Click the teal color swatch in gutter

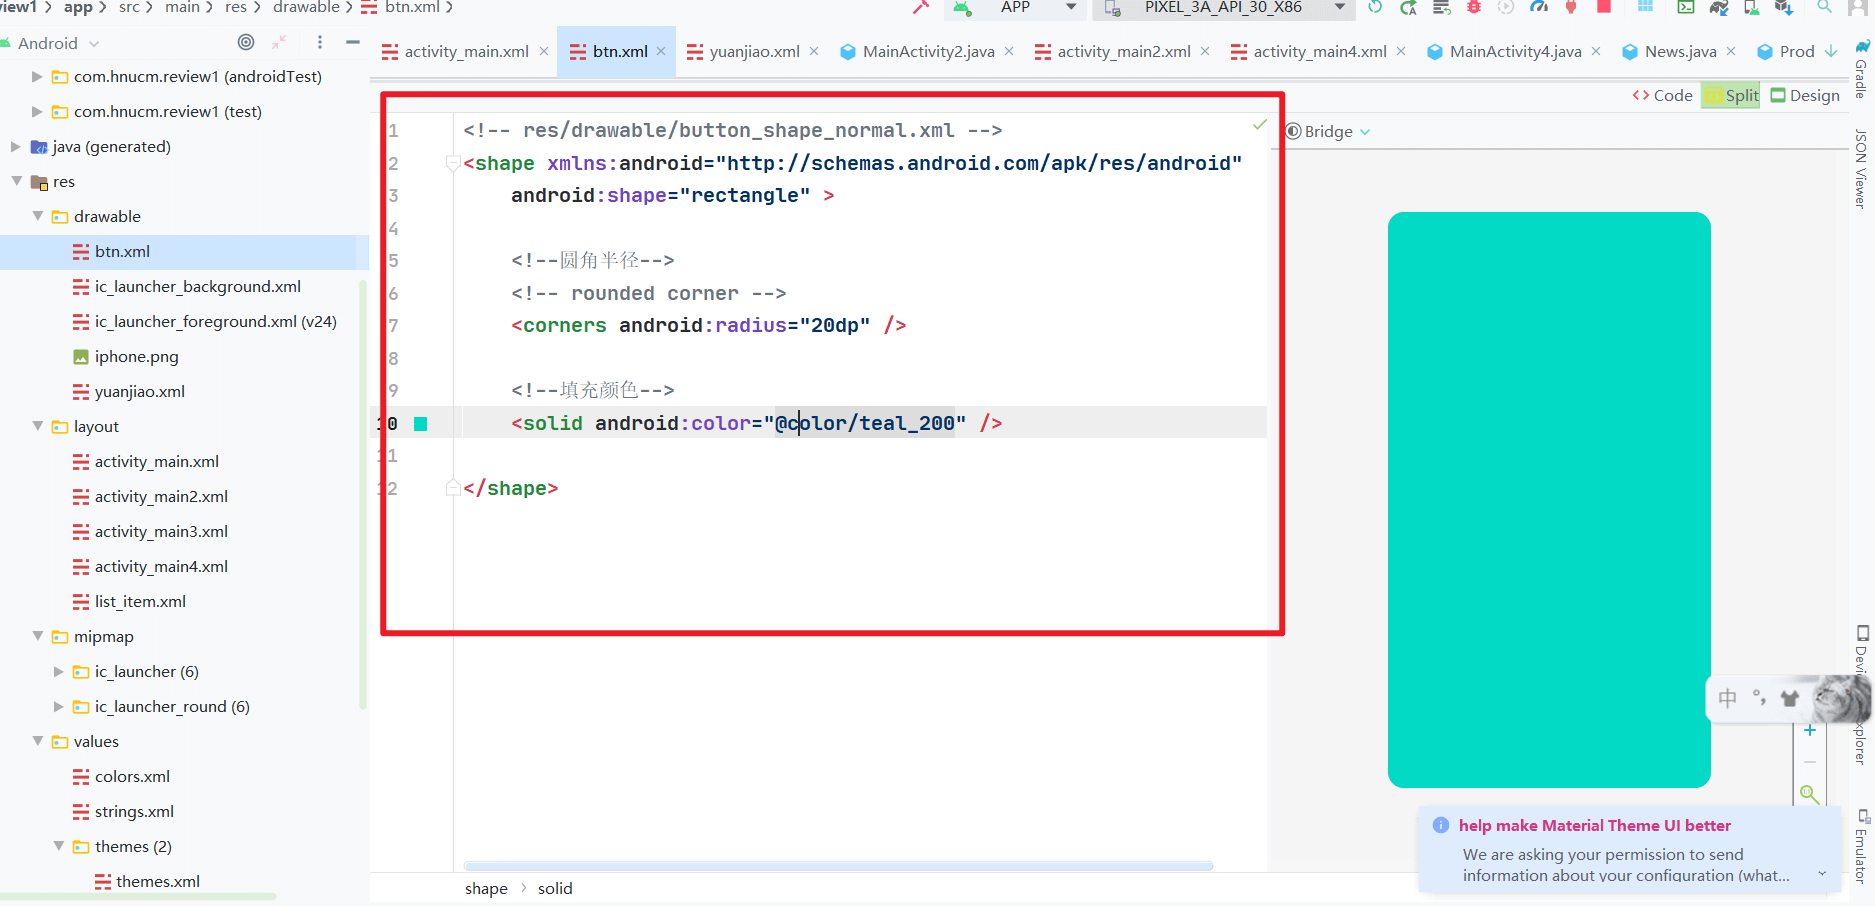click(421, 424)
